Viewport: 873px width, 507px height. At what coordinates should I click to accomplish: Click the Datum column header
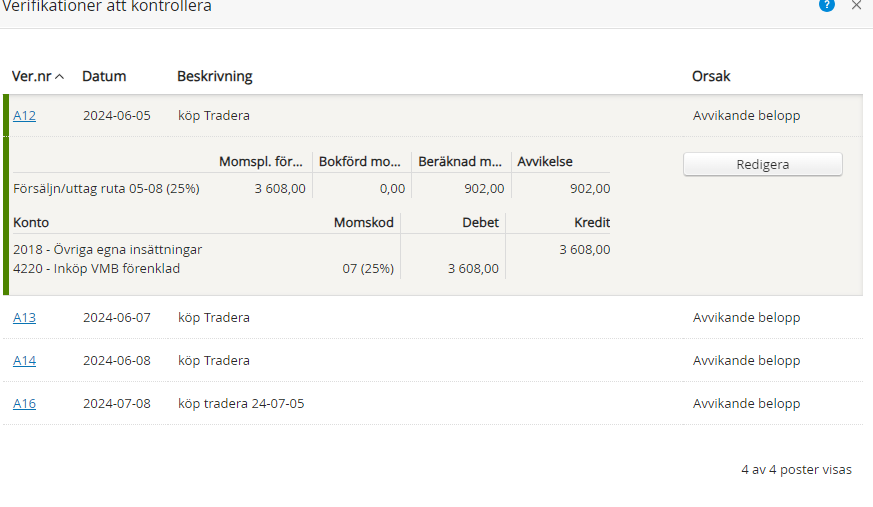[104, 76]
